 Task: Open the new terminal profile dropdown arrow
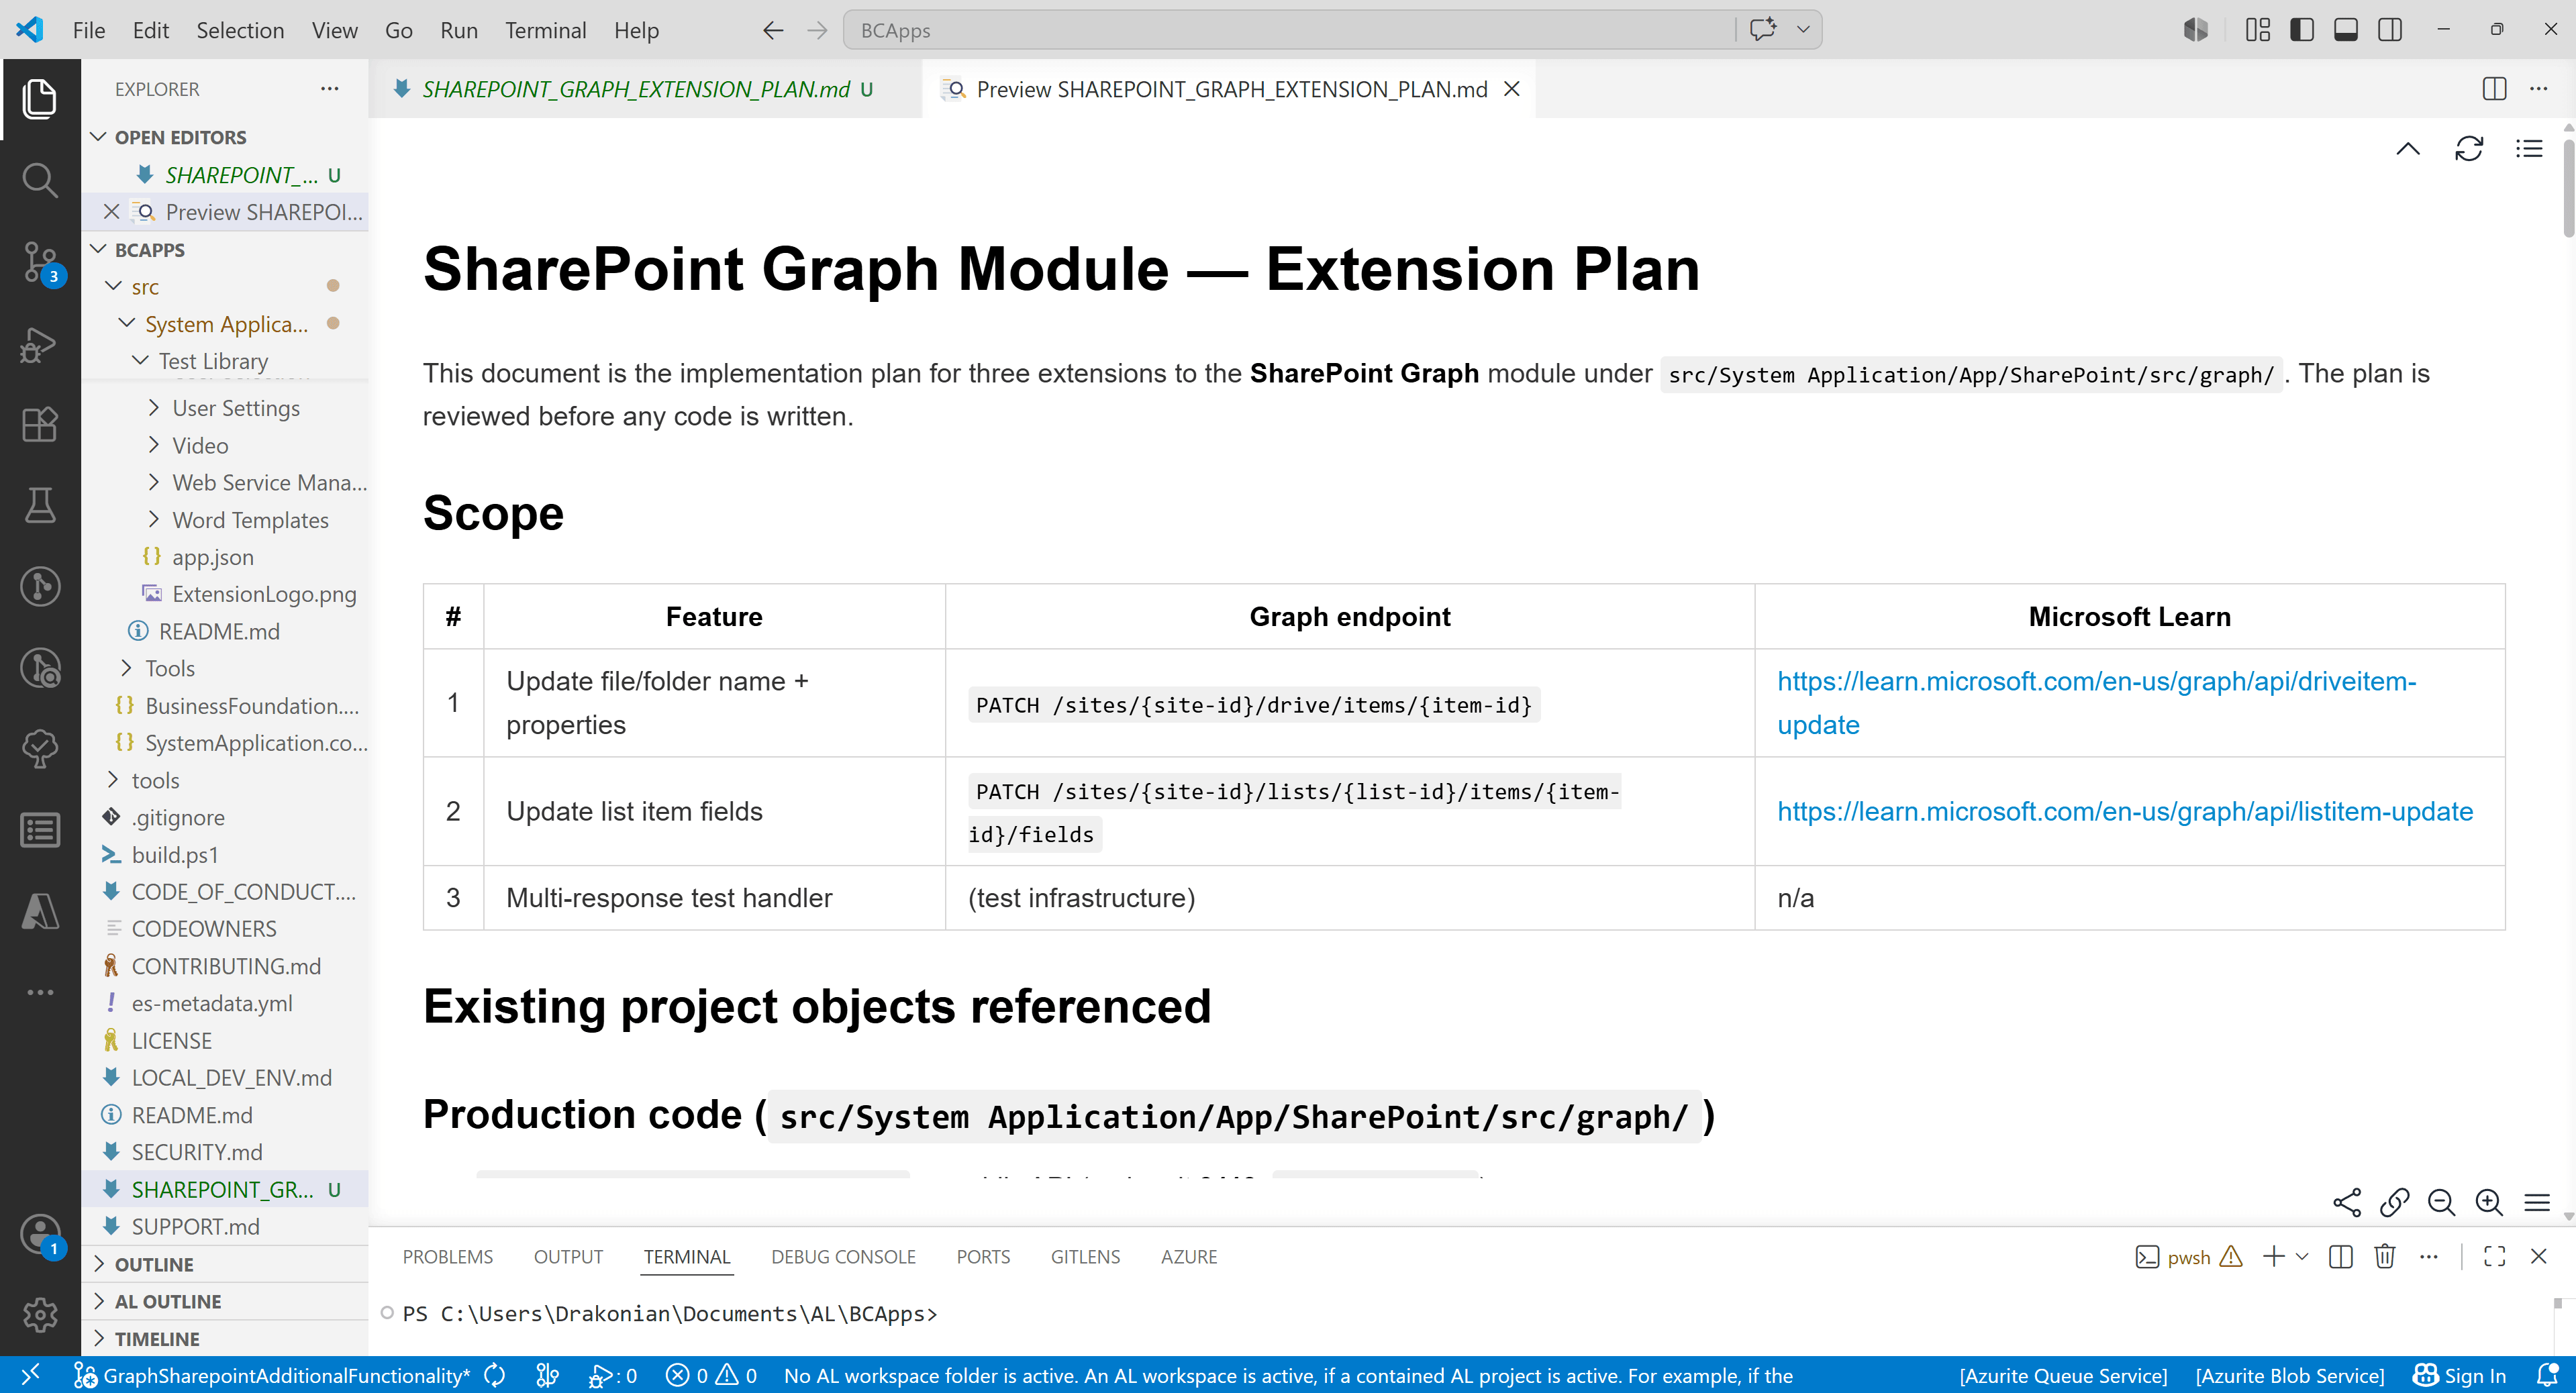2302,1256
